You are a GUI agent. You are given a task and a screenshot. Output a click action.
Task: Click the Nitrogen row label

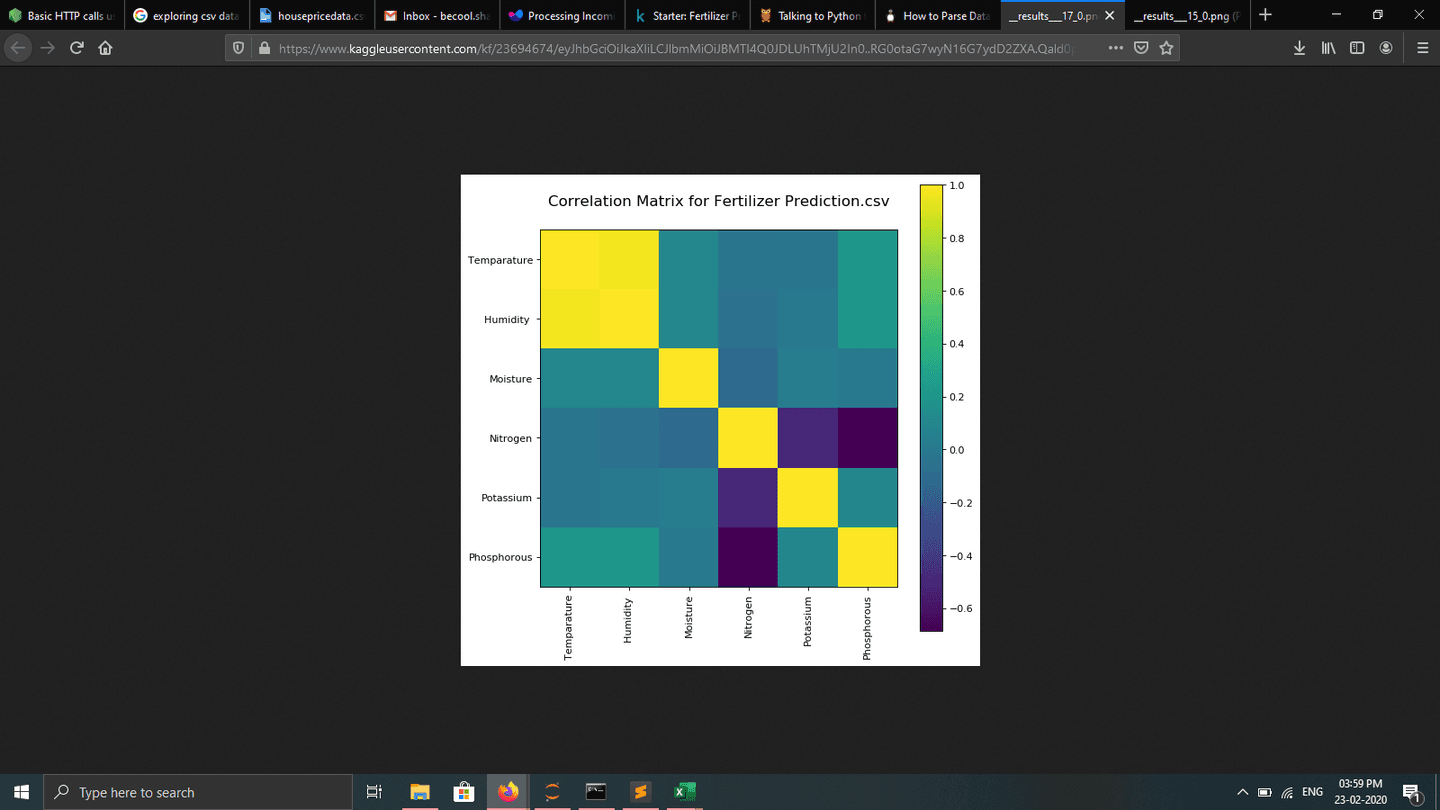pyautogui.click(x=510, y=438)
